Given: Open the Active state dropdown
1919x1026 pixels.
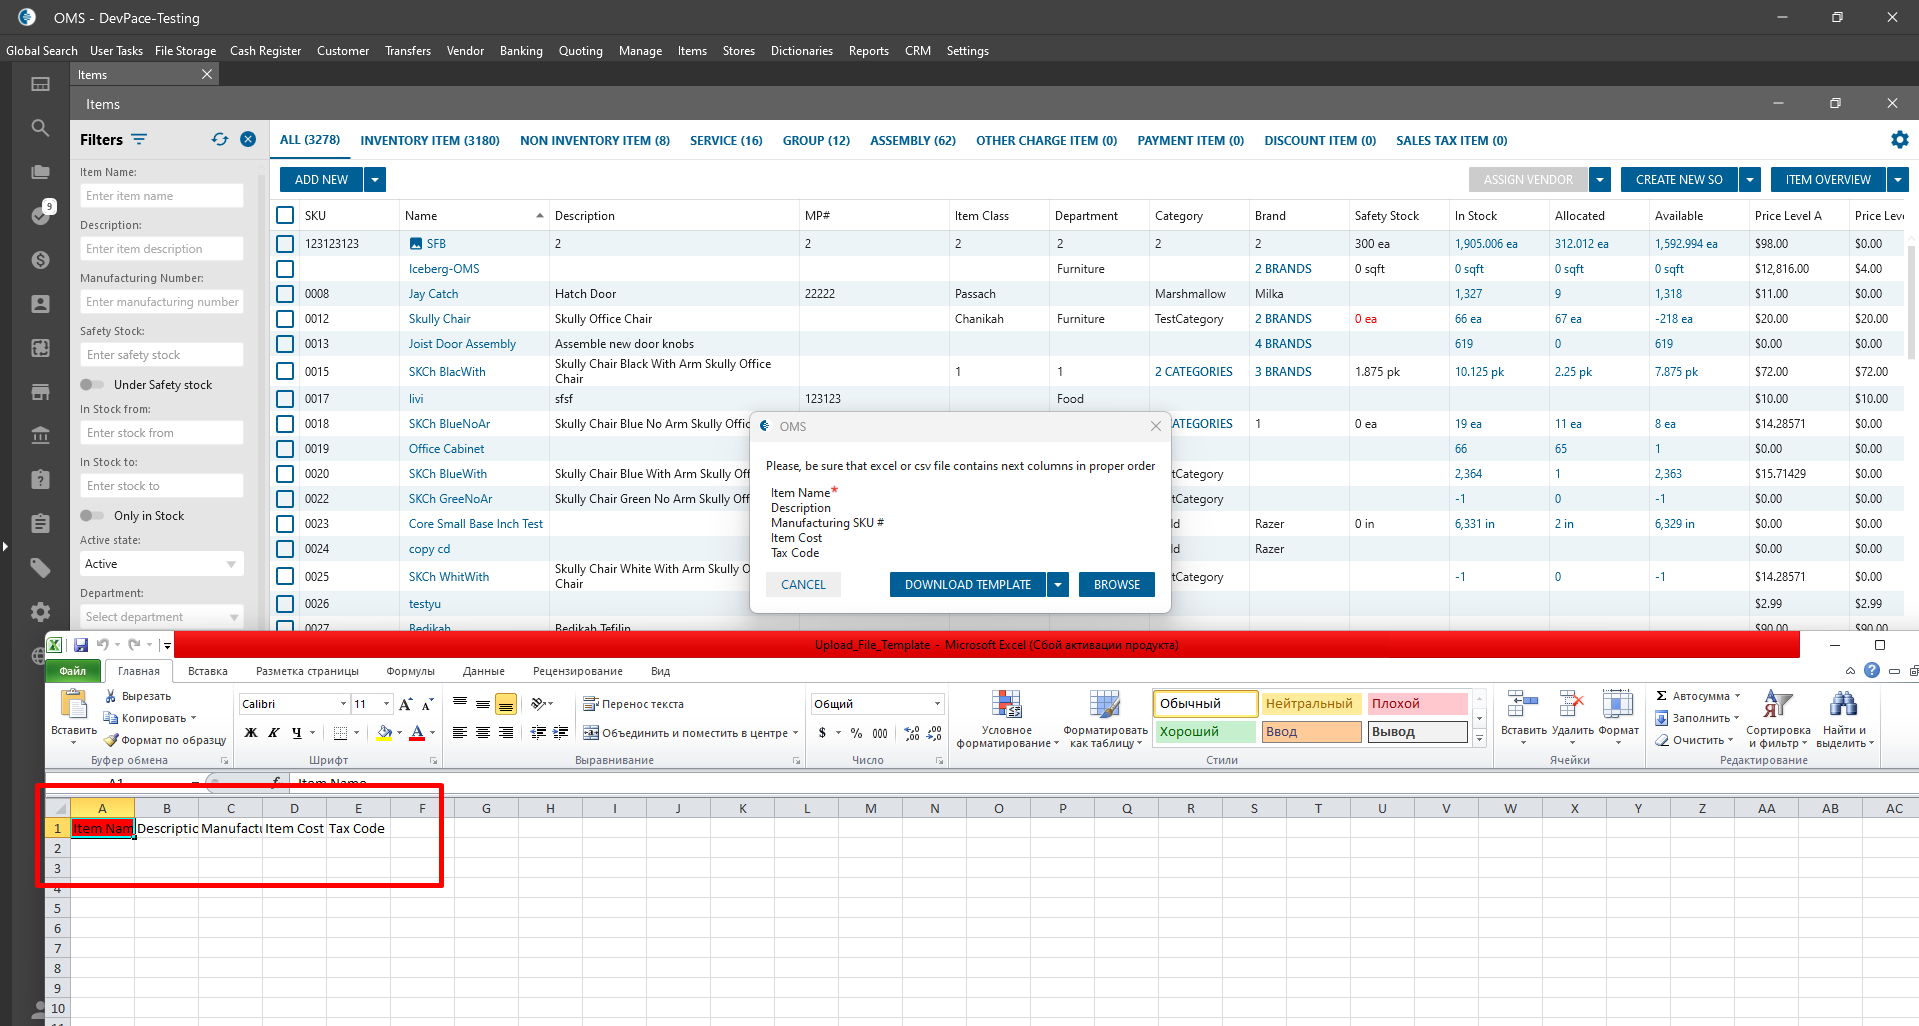Looking at the screenshot, I should coord(161,564).
